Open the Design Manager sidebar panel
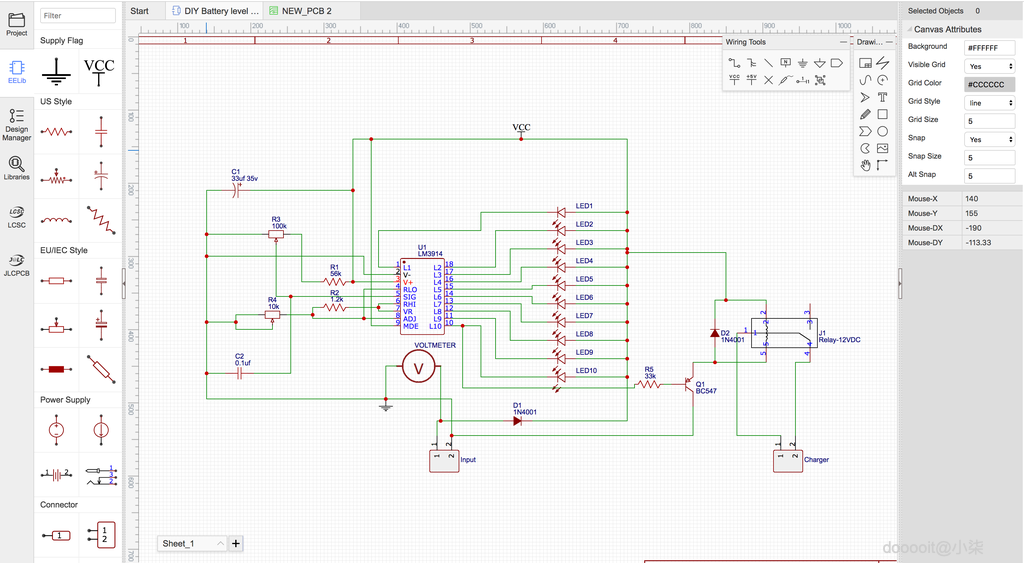 click(x=16, y=124)
